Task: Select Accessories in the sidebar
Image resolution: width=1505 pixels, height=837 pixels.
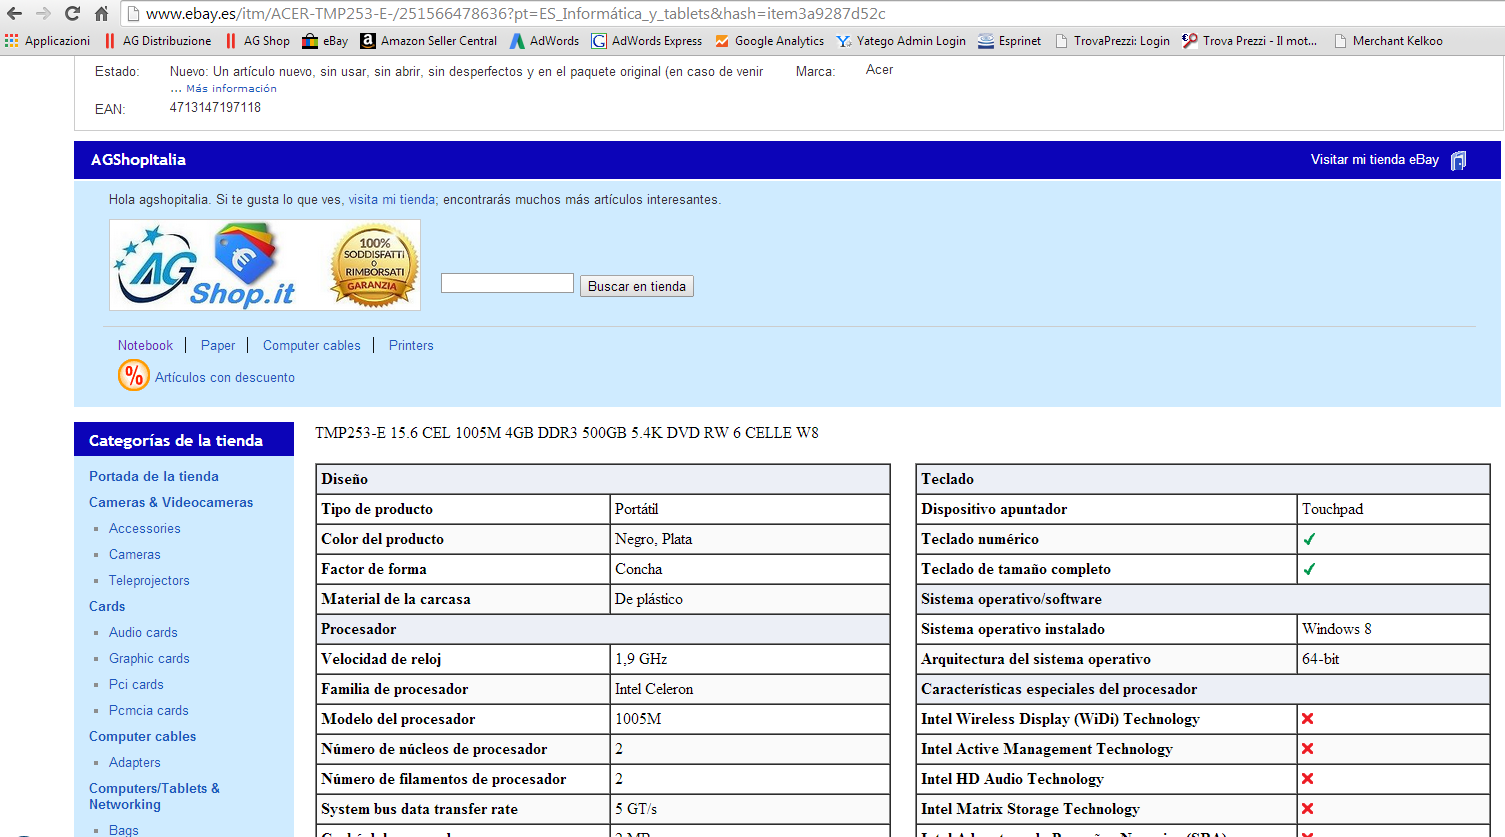Action: click(x=145, y=528)
